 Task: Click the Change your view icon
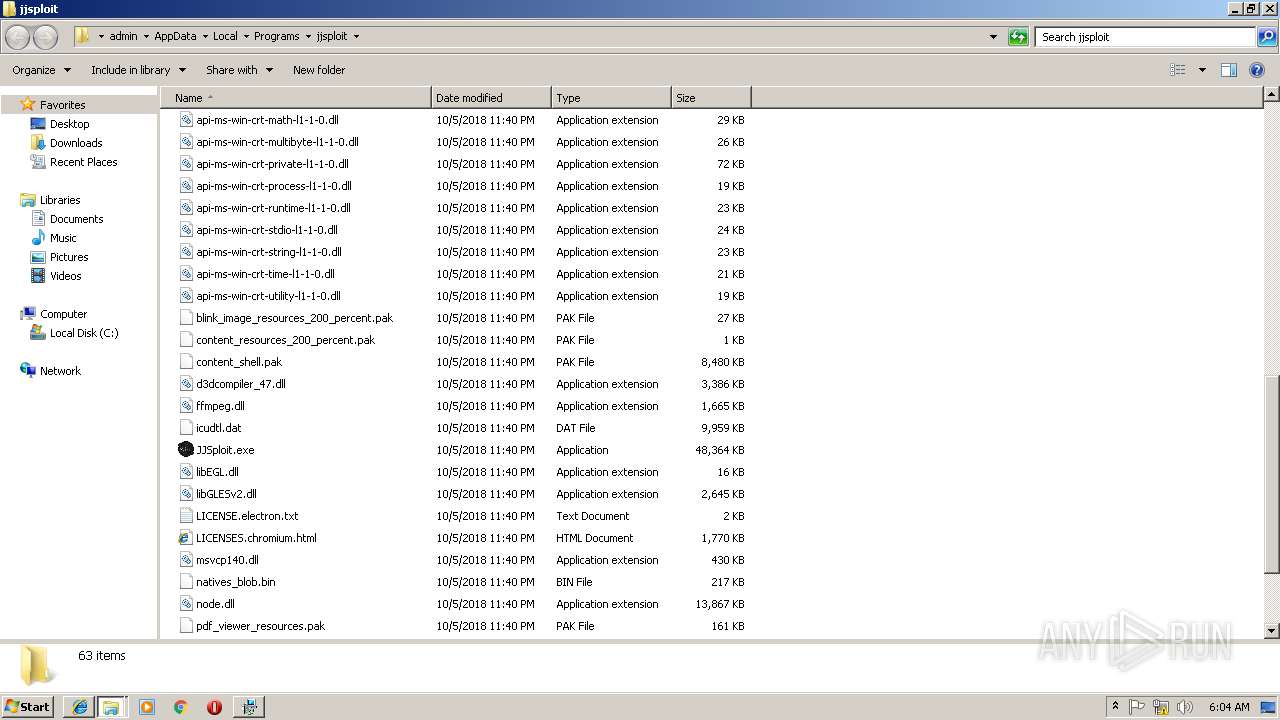coord(1178,70)
